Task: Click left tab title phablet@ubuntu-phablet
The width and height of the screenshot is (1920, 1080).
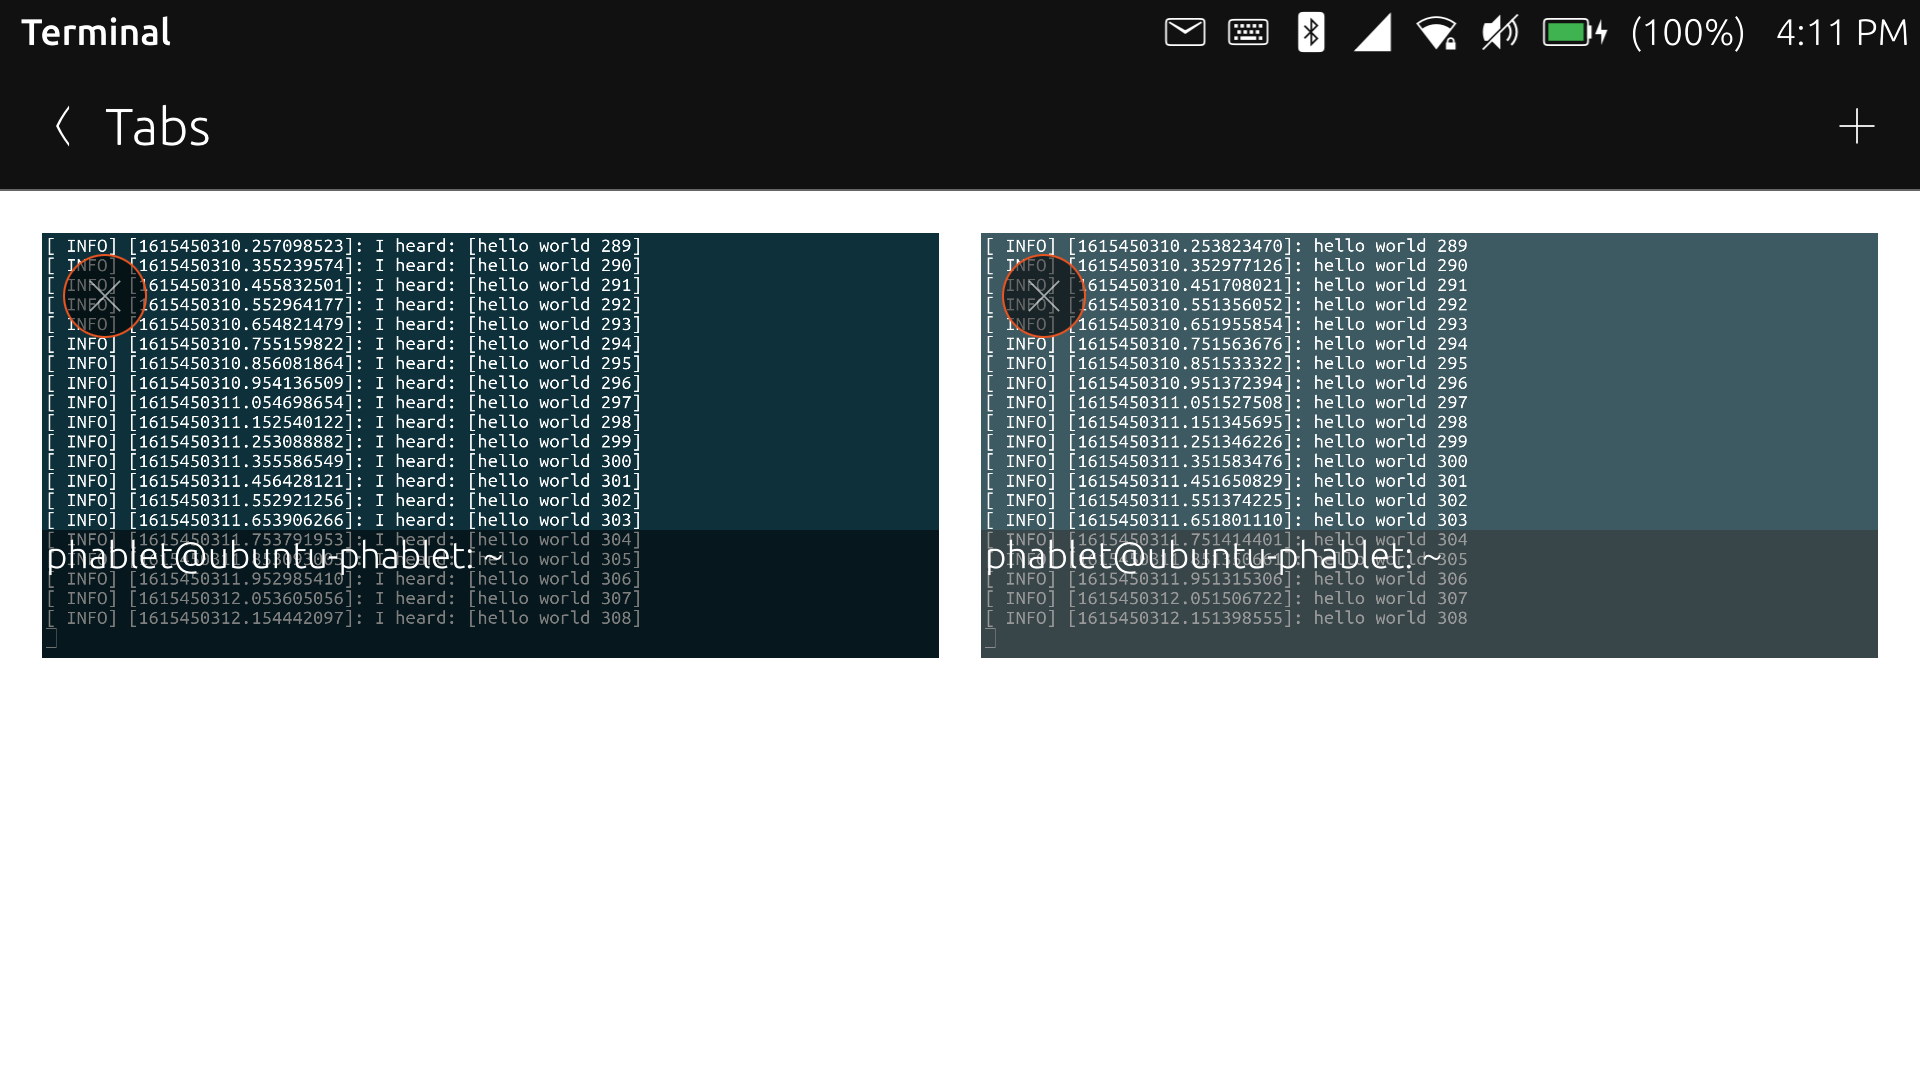Action: (274, 556)
